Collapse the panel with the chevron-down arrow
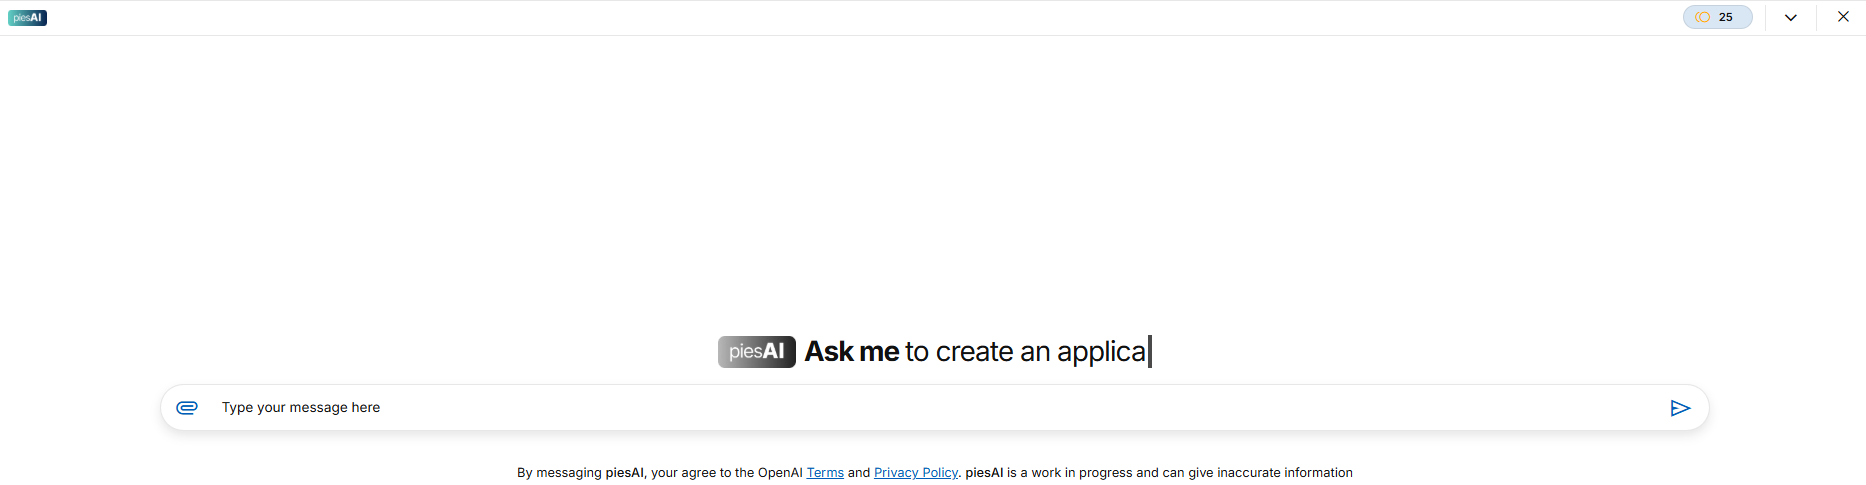The image size is (1866, 485). tap(1790, 17)
